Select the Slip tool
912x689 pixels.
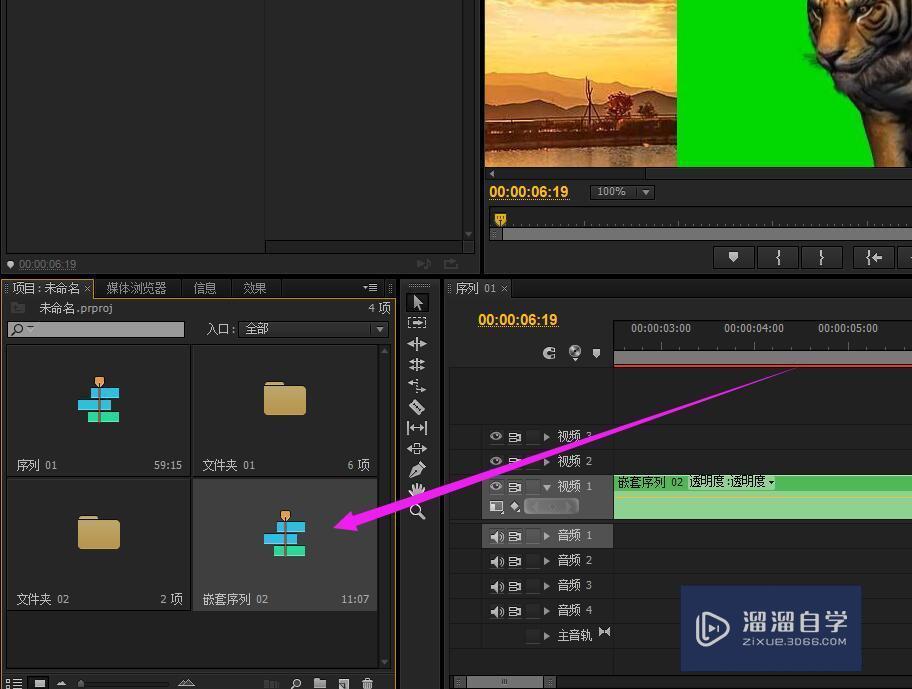point(417,427)
